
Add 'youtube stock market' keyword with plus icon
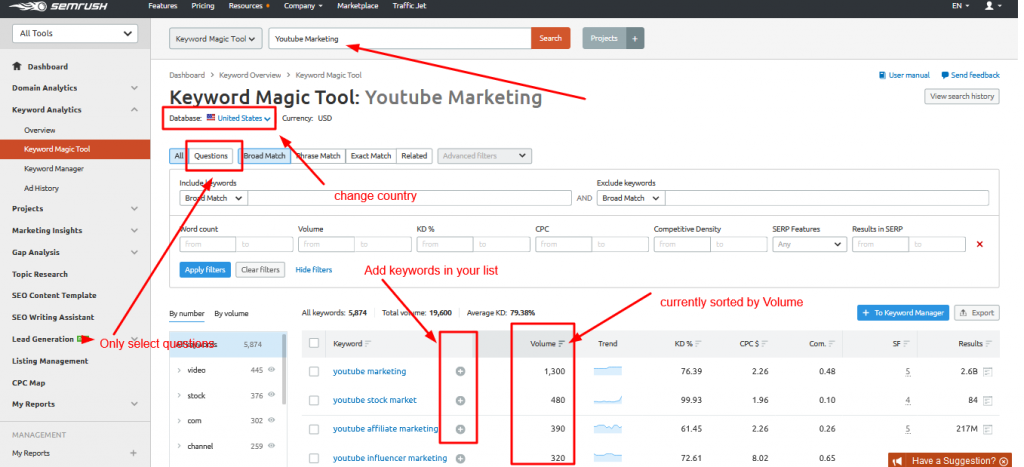click(460, 400)
